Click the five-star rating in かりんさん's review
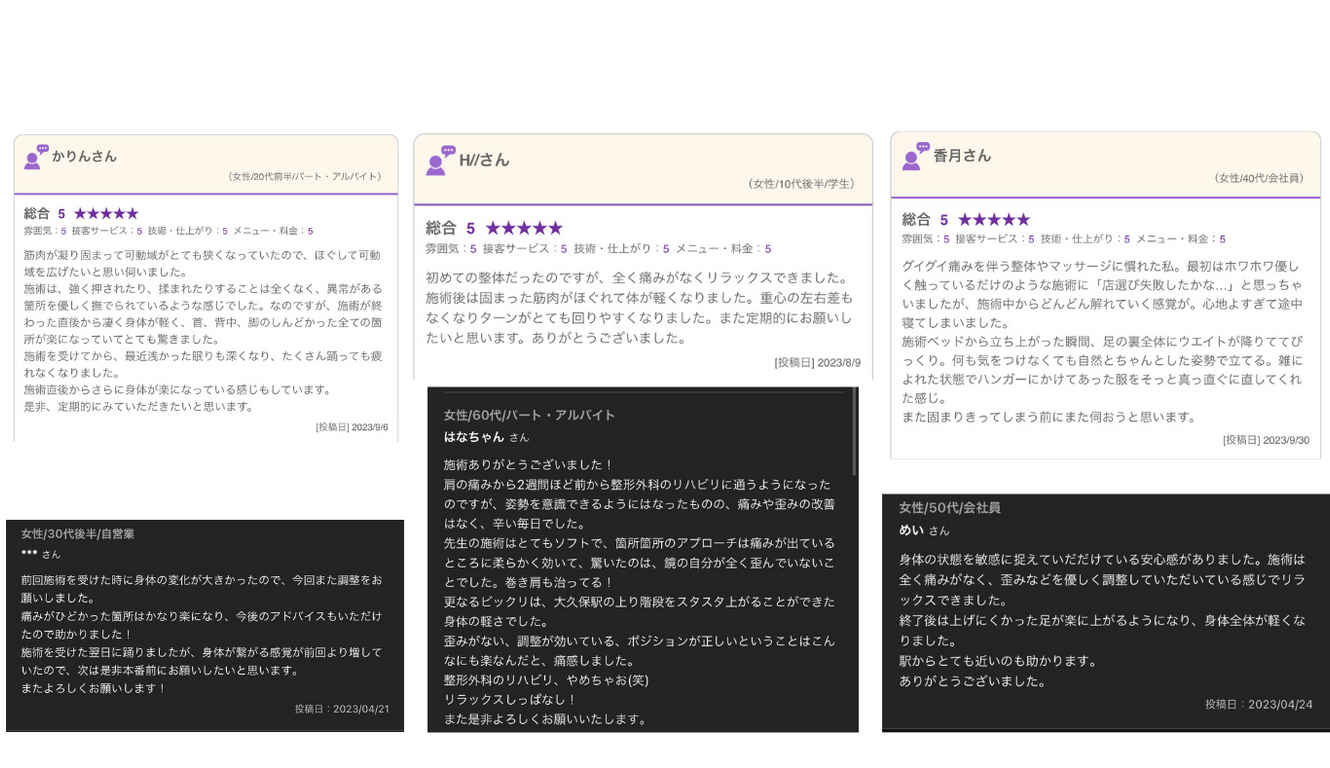 (x=106, y=214)
